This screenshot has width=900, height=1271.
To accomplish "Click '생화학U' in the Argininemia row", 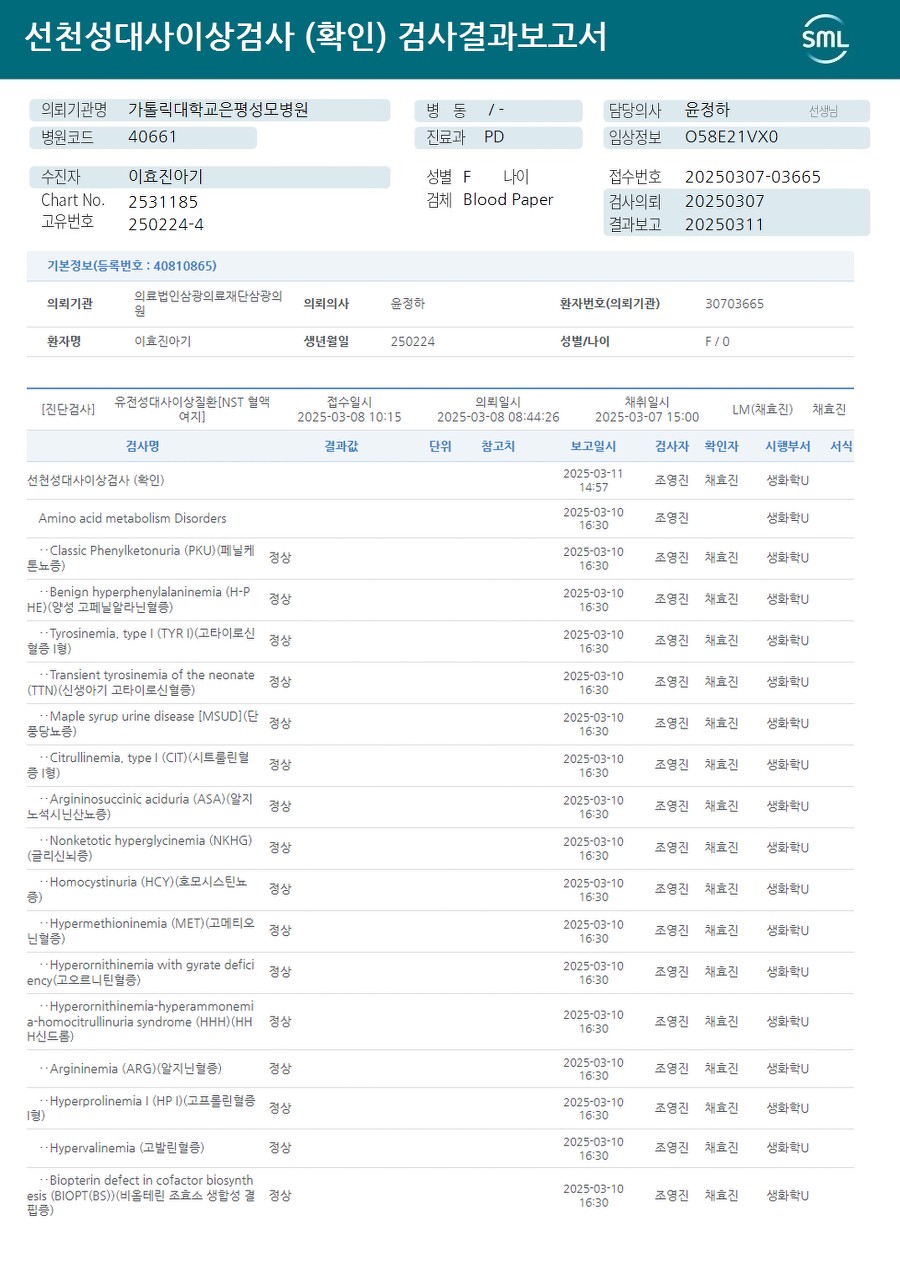I will tap(788, 1069).
